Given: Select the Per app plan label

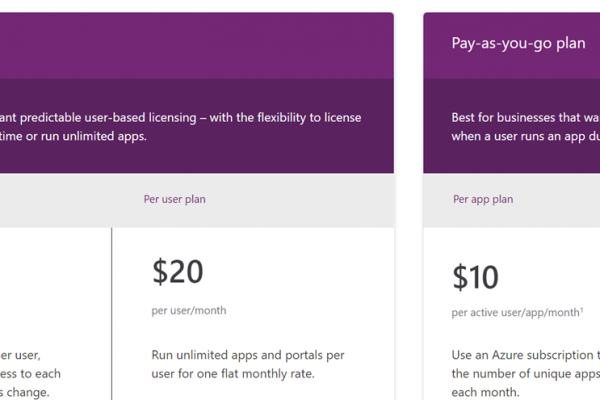Looking at the screenshot, I should pyautogui.click(x=483, y=199).
